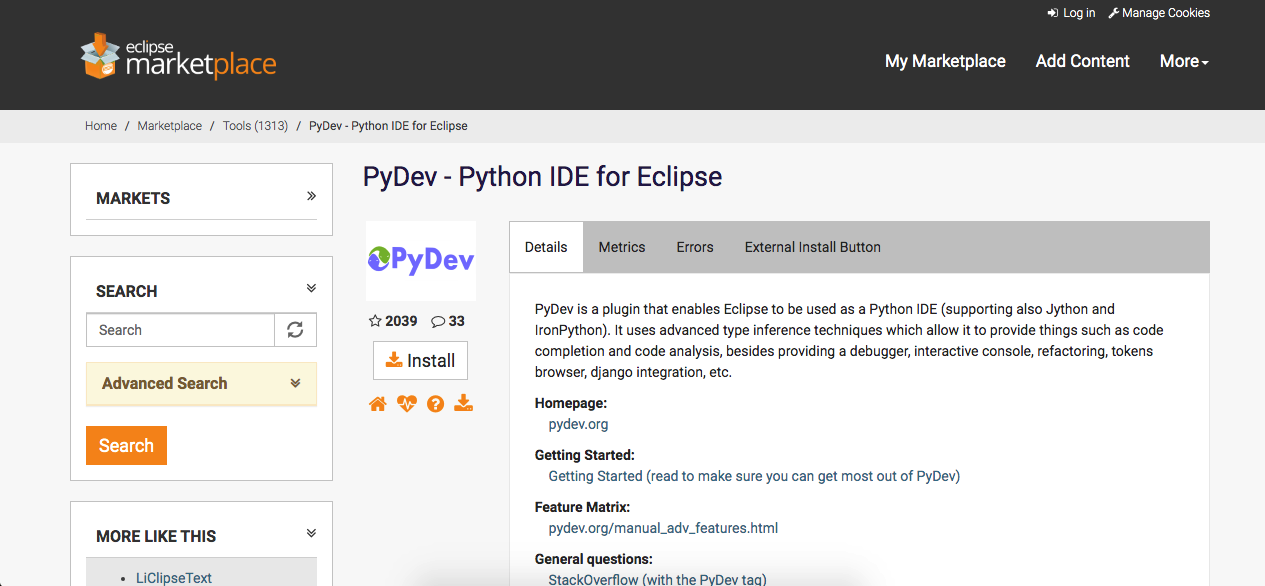Open Tools (1313) breadcrumb
This screenshot has height=586, width=1265.
click(x=255, y=126)
